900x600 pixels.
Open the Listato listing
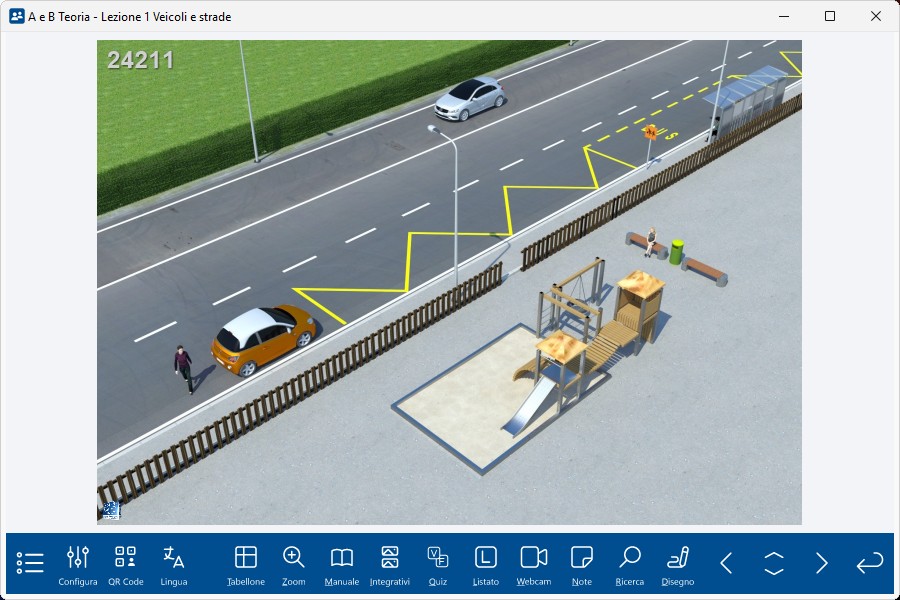tap(485, 565)
